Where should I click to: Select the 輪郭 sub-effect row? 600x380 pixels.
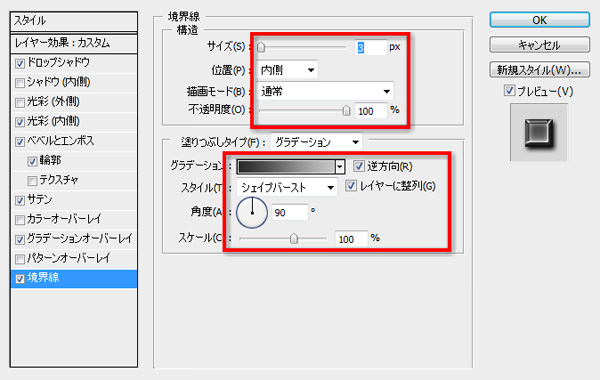coord(73,161)
